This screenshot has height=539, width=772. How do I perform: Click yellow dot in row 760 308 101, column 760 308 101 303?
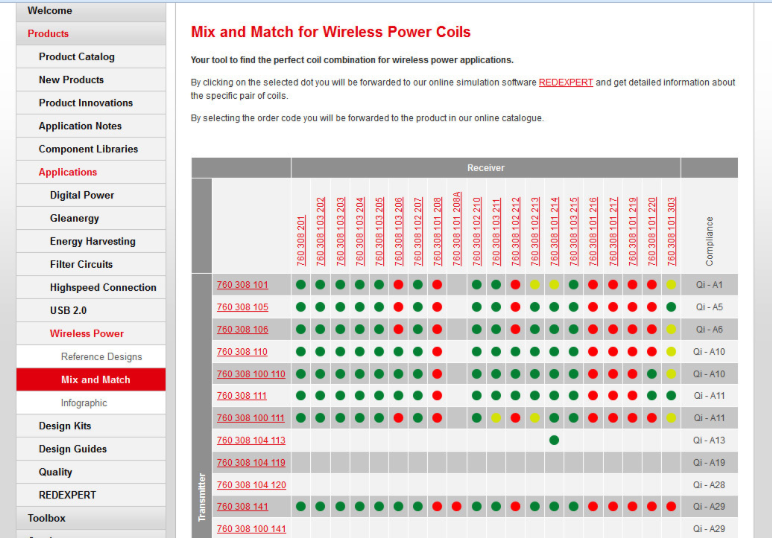pyautogui.click(x=671, y=285)
